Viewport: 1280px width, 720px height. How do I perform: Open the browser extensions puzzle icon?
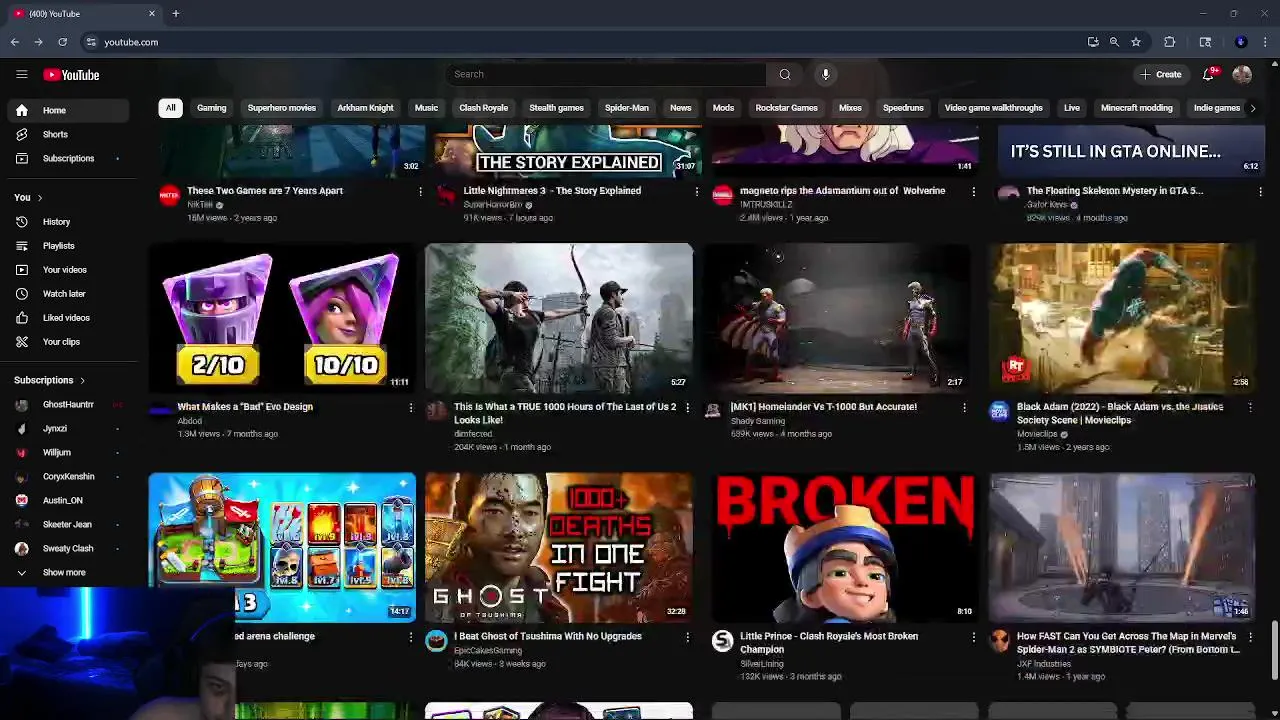pyautogui.click(x=1169, y=42)
